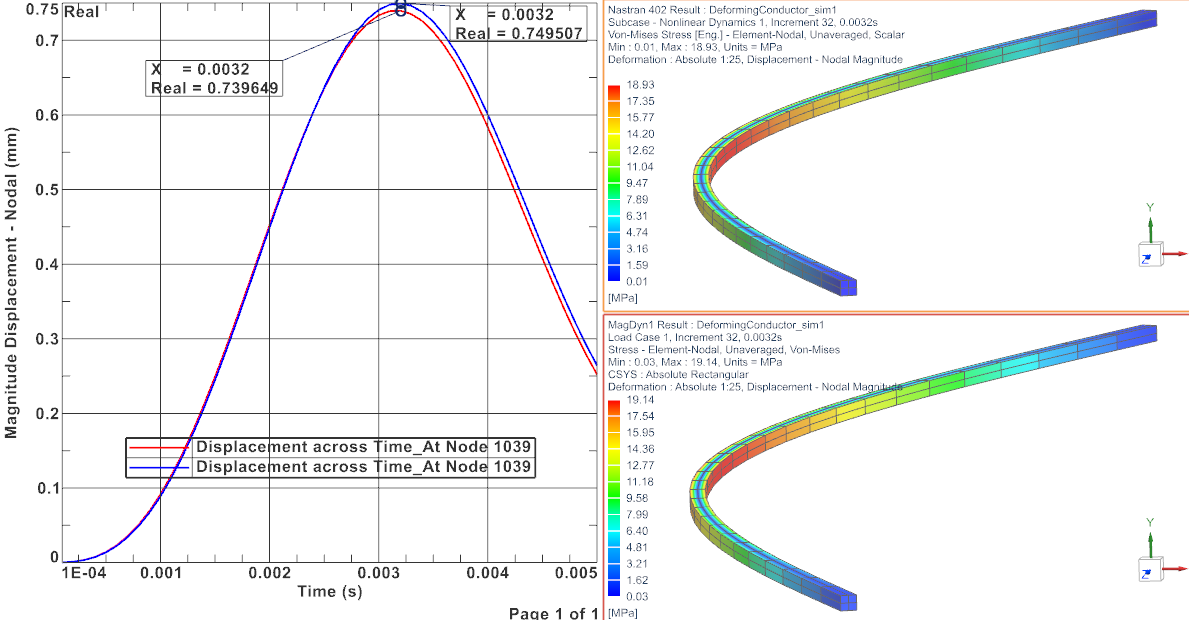Click the blue line sample in the graph legend
The width and height of the screenshot is (1189, 620).
(160, 467)
